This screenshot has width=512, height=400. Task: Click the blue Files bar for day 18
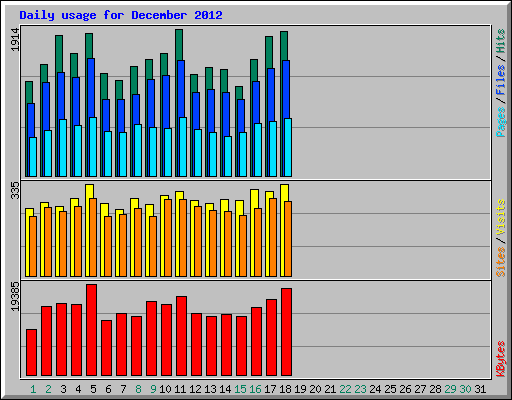click(x=286, y=89)
